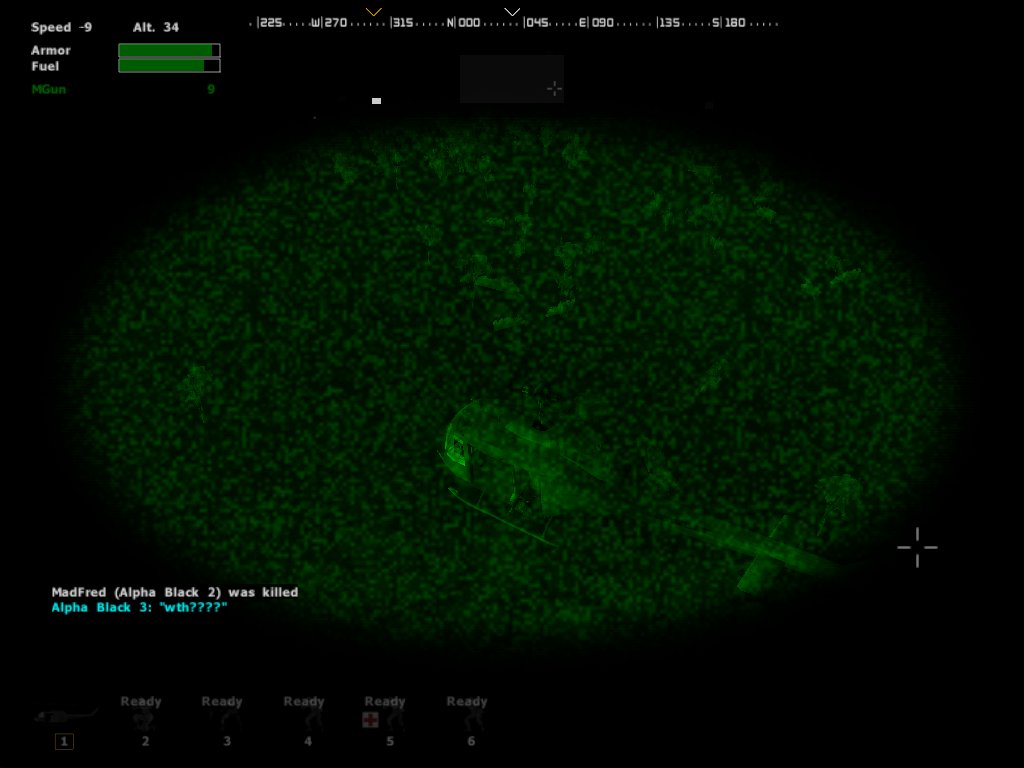Click the Alt. 34 altitude readout
This screenshot has height=768, width=1024.
[155, 27]
